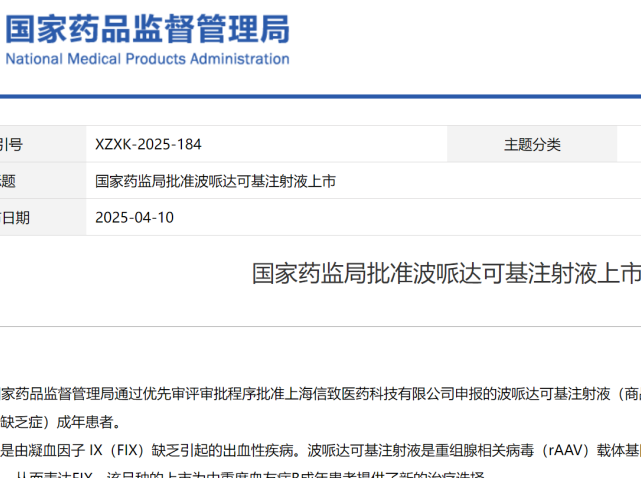Click the 国家药品监督管理局 logo text
641x478 pixels.
pyautogui.click(x=147, y=29)
